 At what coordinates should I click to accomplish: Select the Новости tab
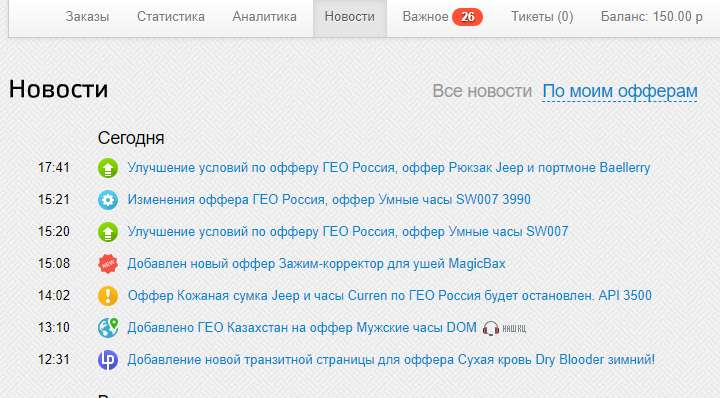(x=350, y=17)
